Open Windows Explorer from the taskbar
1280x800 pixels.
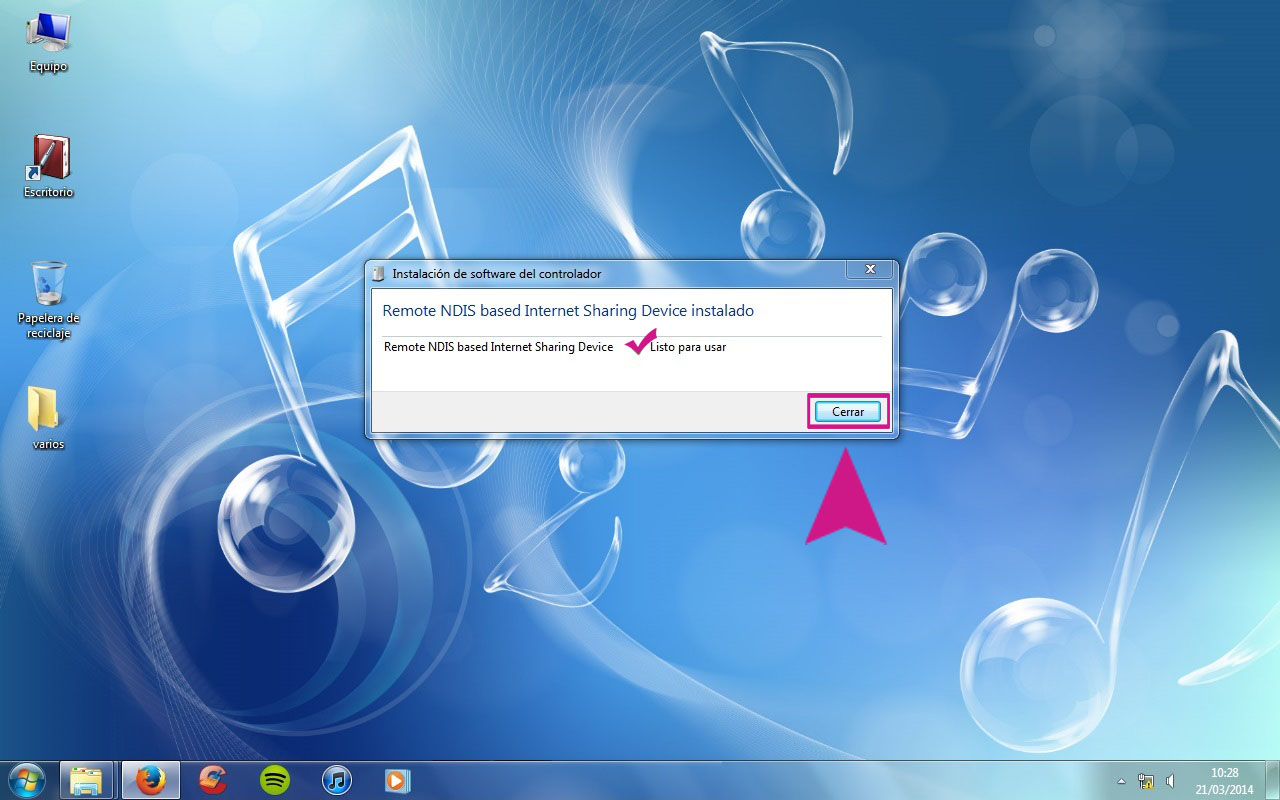[87, 780]
